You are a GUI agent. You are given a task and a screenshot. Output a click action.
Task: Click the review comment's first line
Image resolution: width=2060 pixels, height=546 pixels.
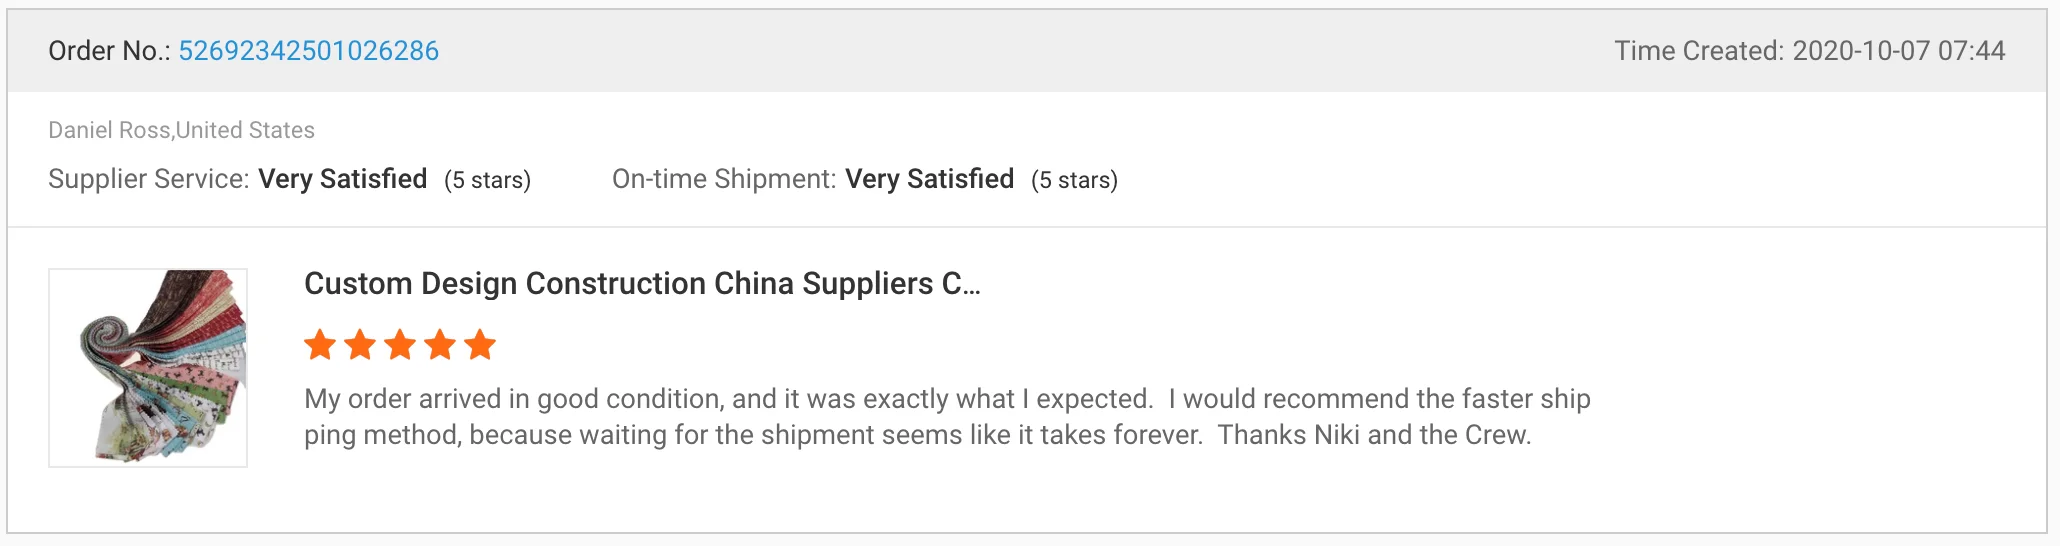[x=946, y=399]
